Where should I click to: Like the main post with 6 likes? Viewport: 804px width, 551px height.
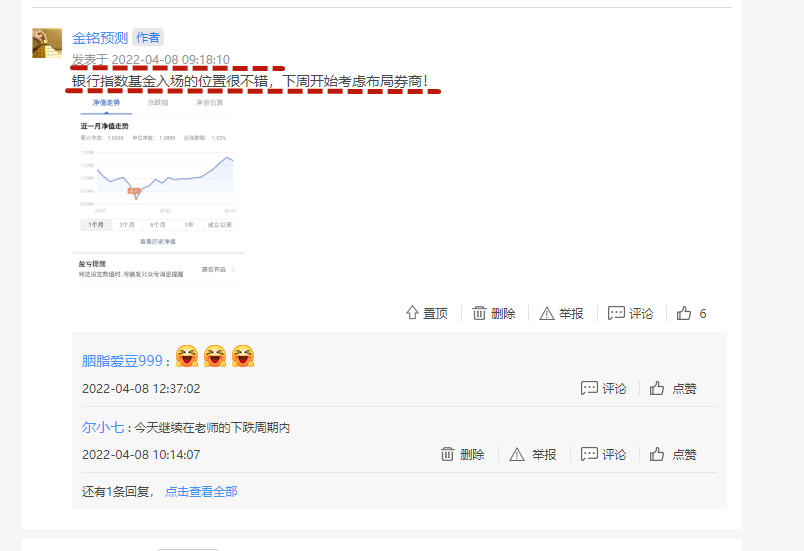(x=691, y=313)
